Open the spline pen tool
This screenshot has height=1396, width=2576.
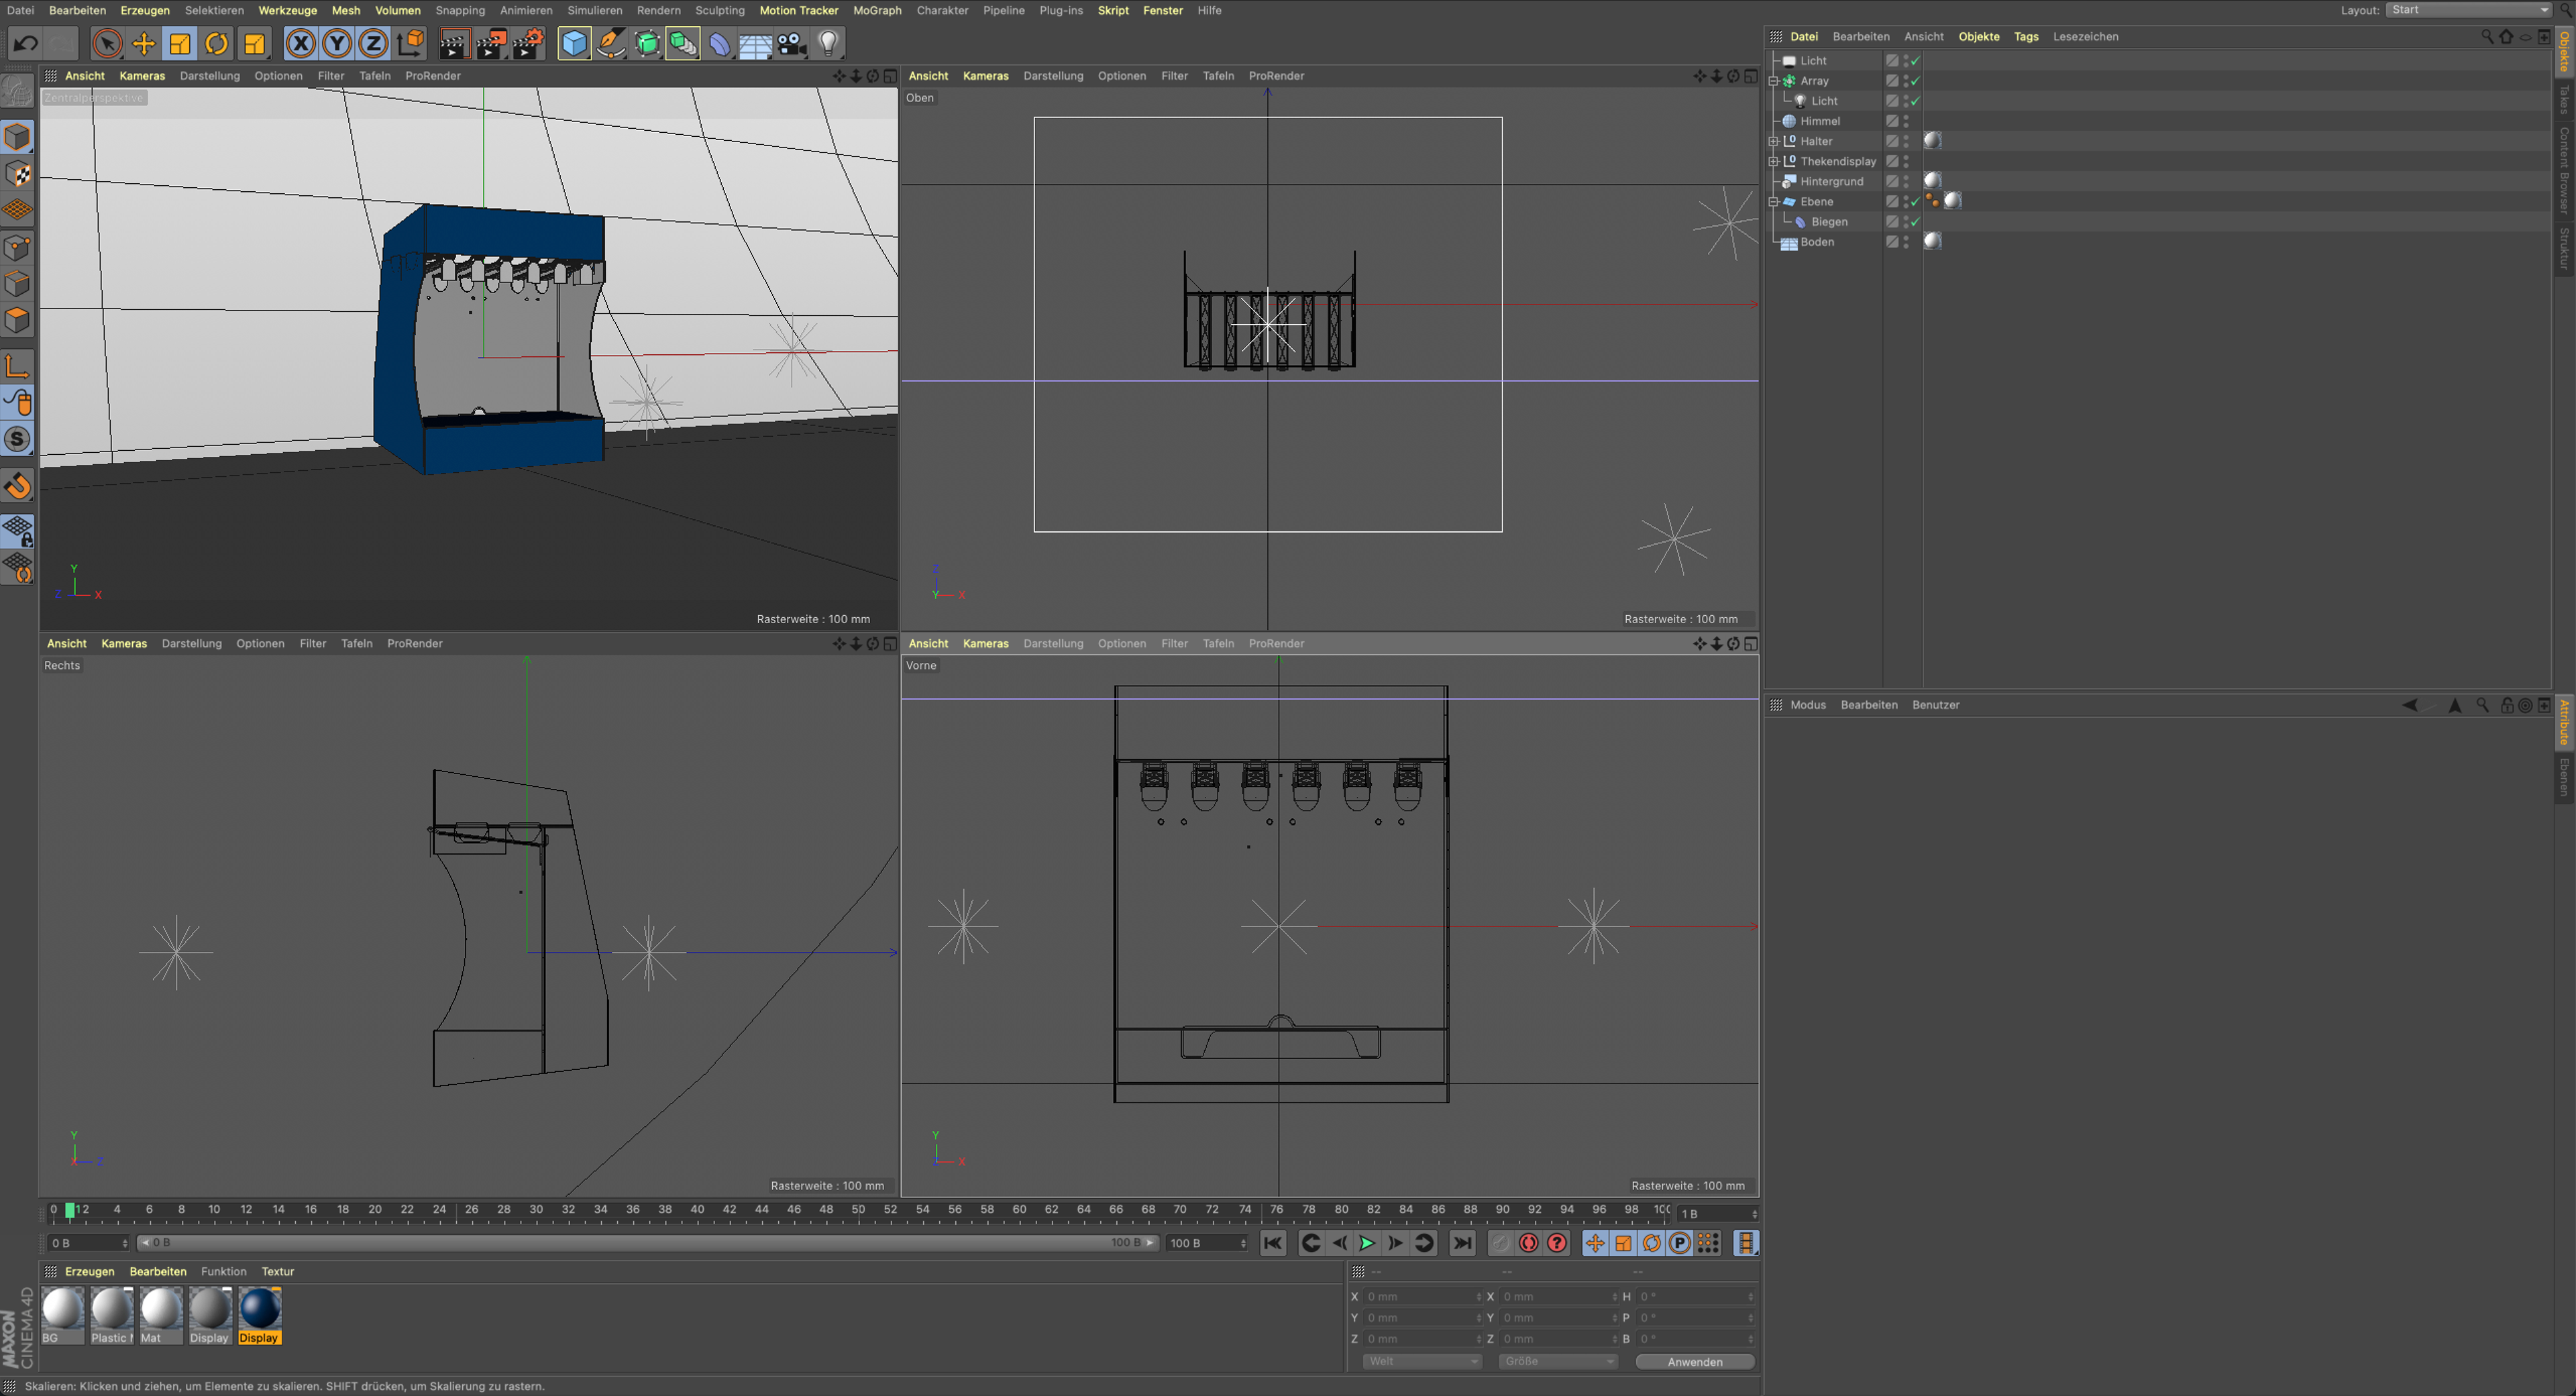(x=610, y=43)
